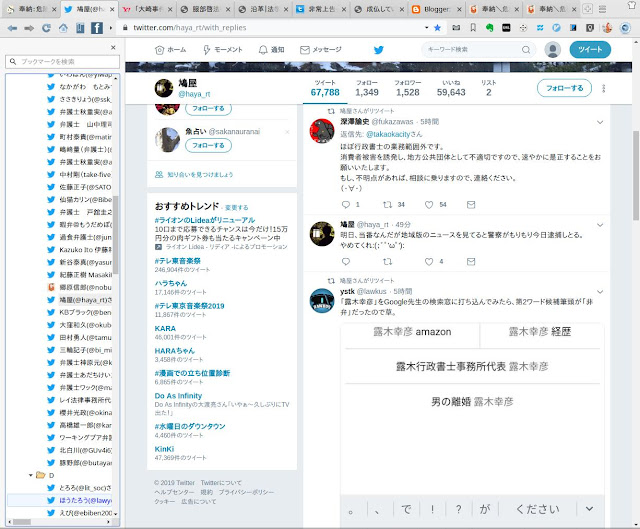The width and height of the screenshot is (640, 529).
Task: Open the three-dot more options on profile
Action: pos(604,88)
